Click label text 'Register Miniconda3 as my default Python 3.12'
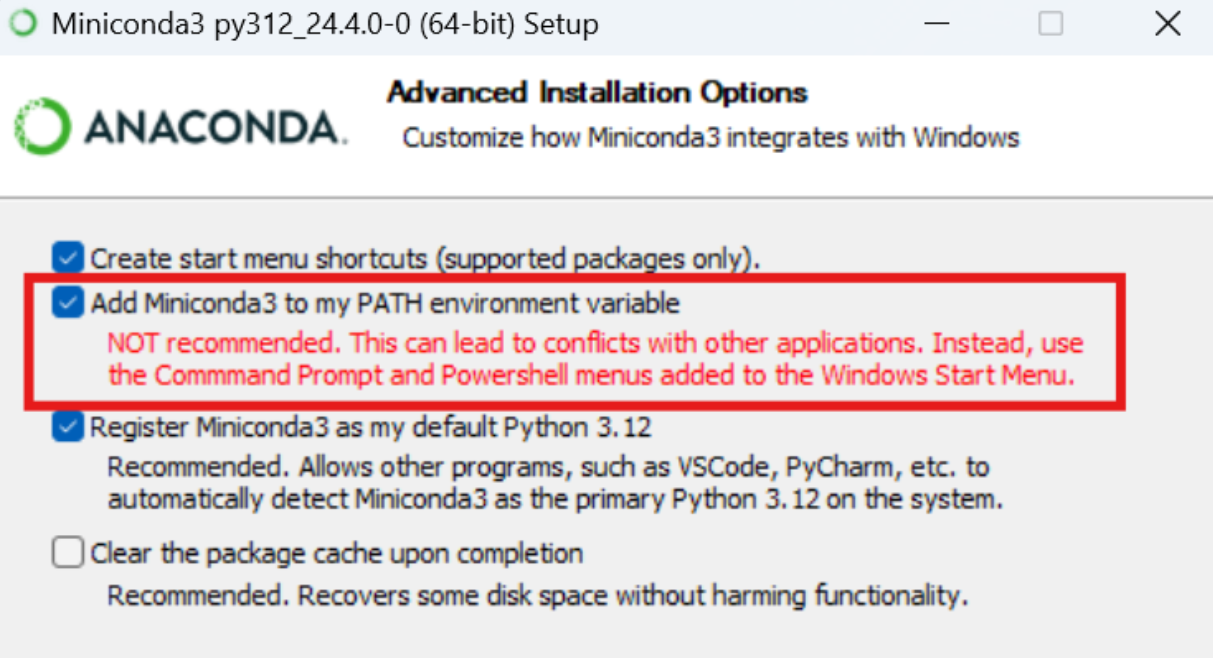The width and height of the screenshot is (1213, 658). pyautogui.click(x=371, y=428)
